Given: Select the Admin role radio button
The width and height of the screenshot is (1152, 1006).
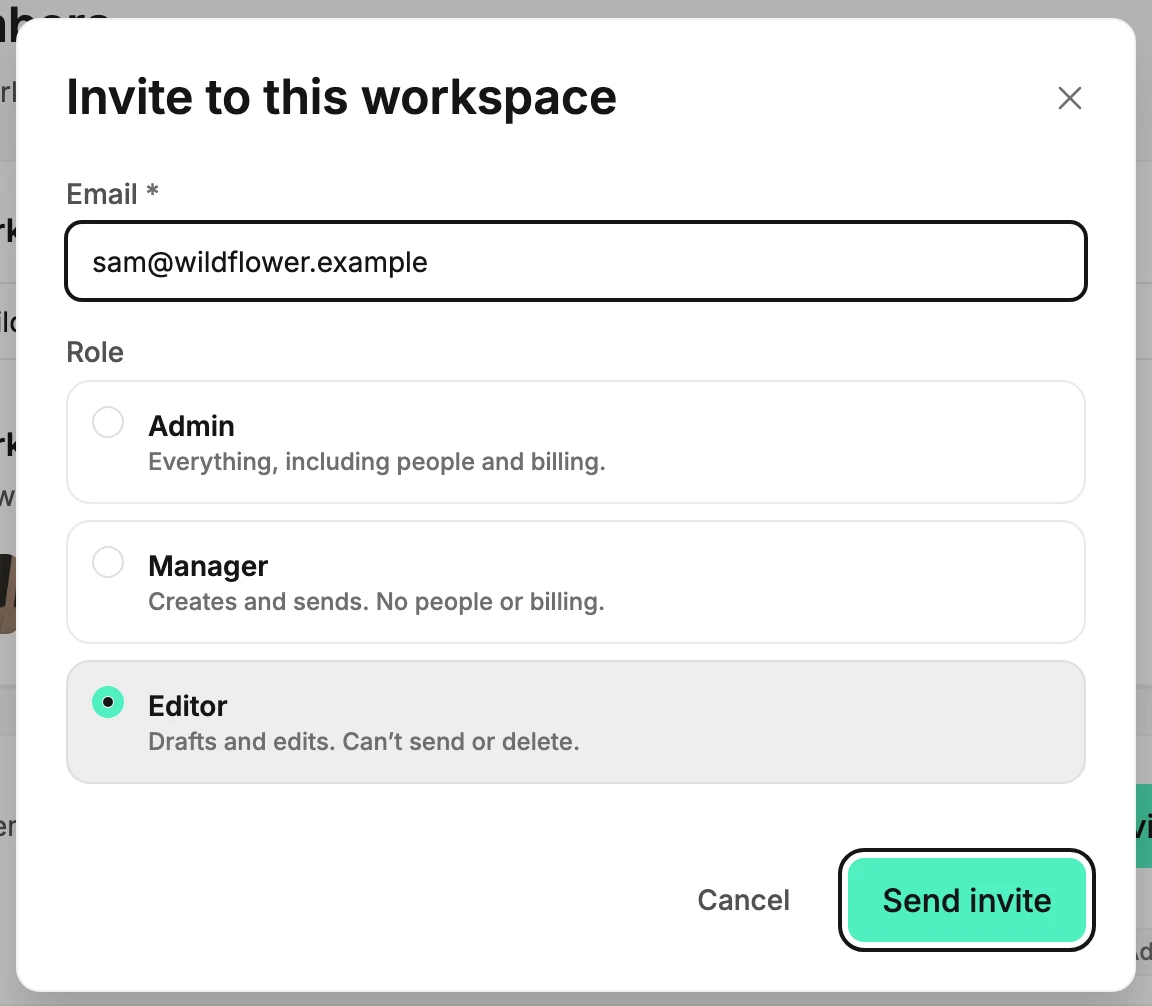Looking at the screenshot, I should (x=108, y=423).
